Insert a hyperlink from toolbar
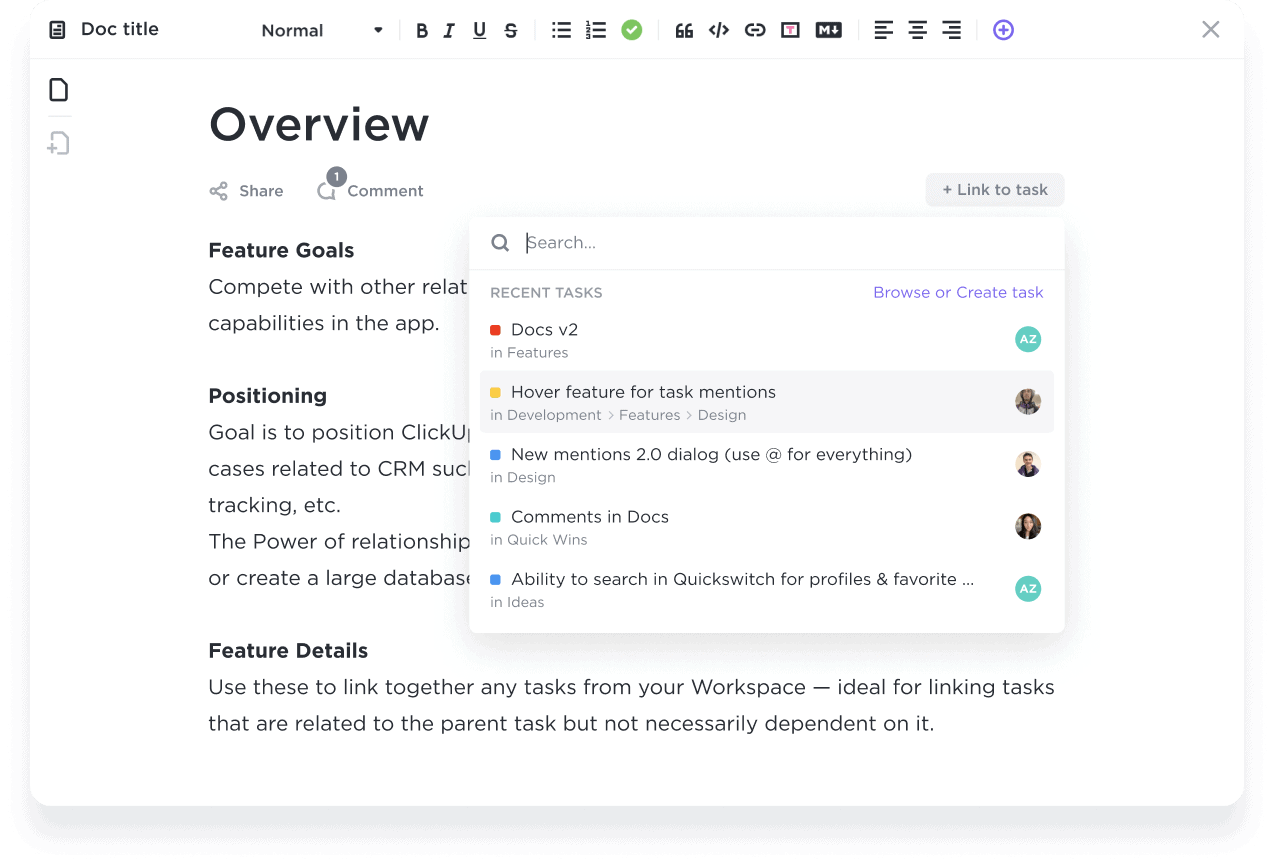 755,31
